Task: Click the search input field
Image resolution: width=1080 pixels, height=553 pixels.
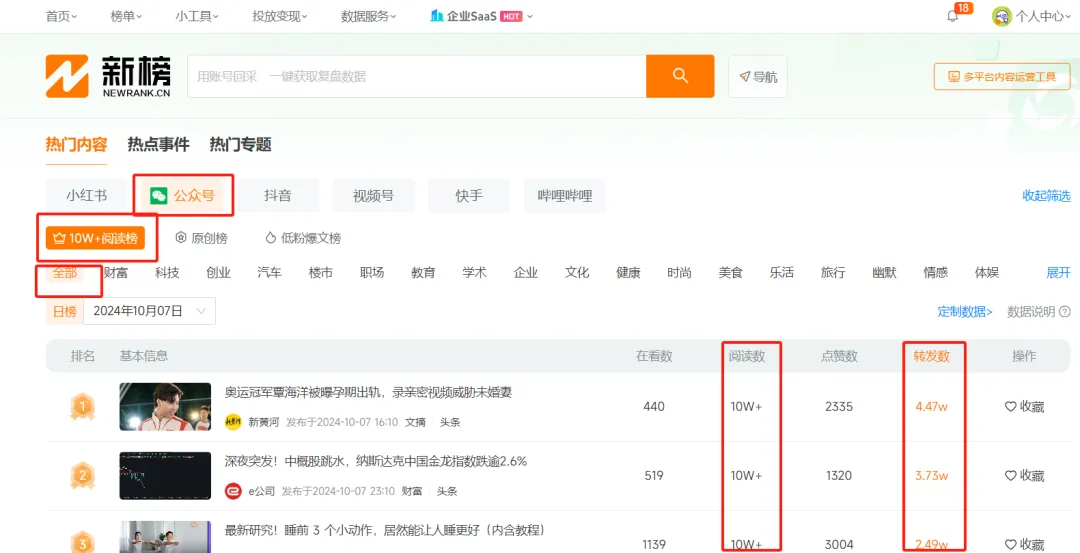Action: pos(417,76)
